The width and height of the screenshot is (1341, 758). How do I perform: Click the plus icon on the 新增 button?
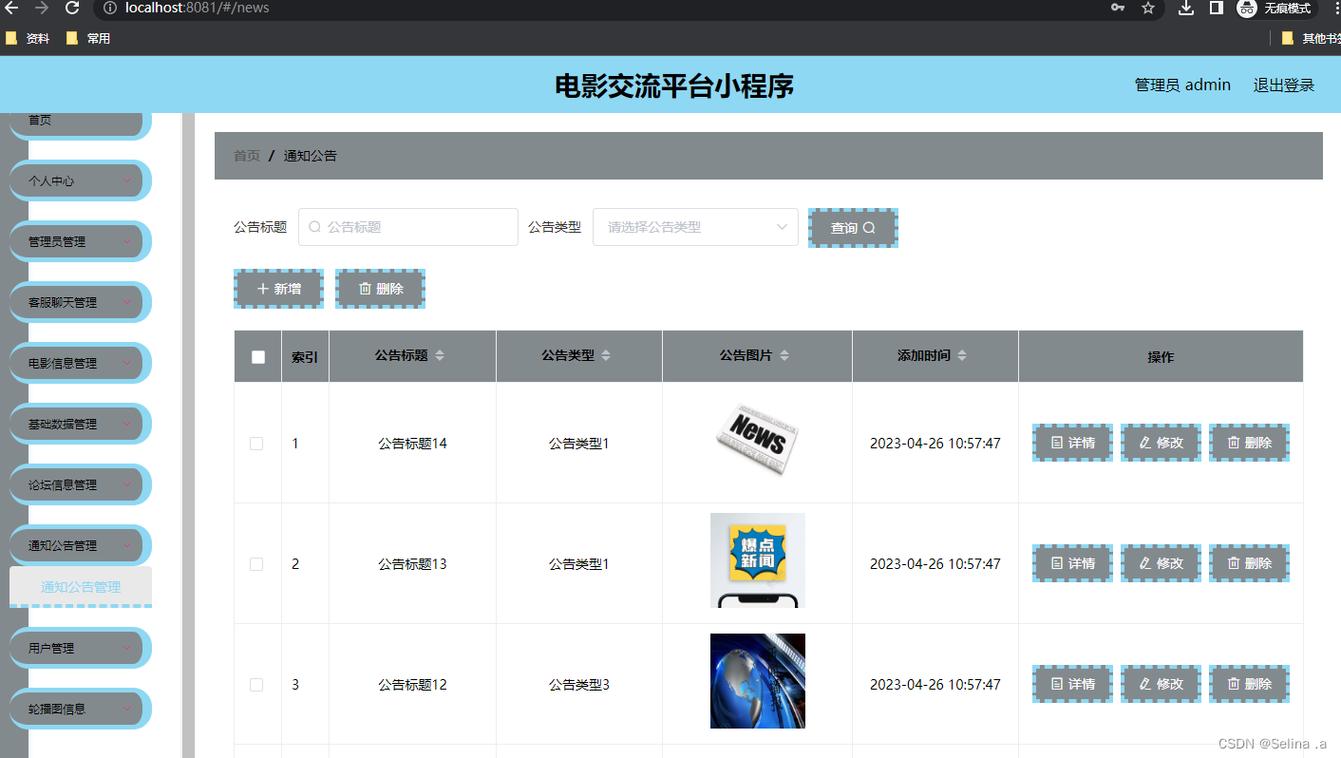tap(262, 288)
